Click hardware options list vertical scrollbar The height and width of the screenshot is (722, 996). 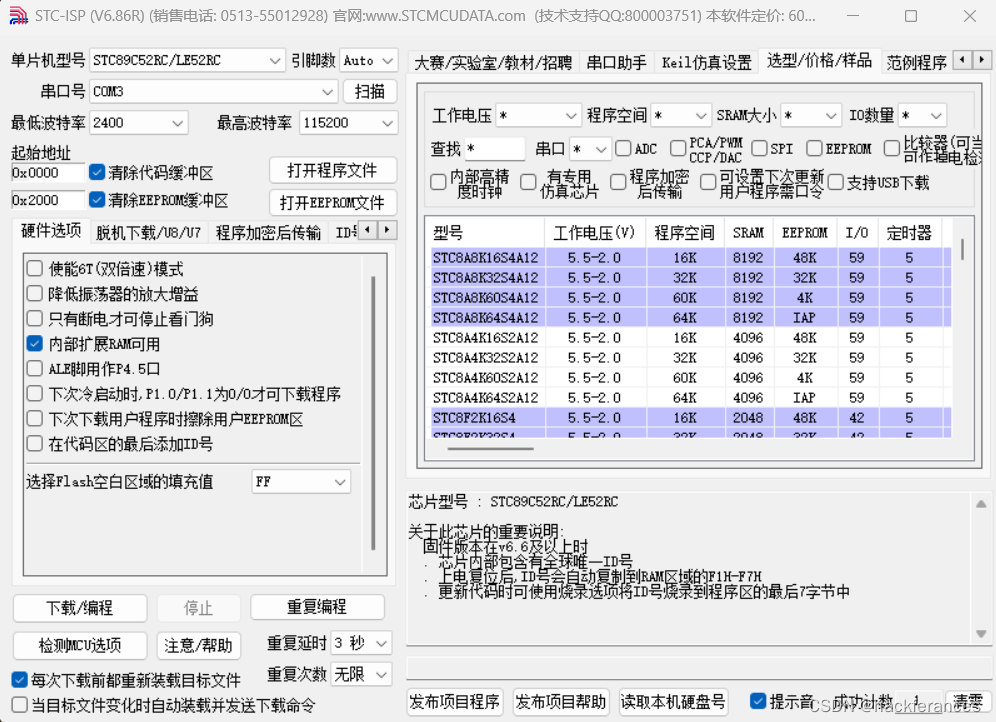(x=374, y=413)
